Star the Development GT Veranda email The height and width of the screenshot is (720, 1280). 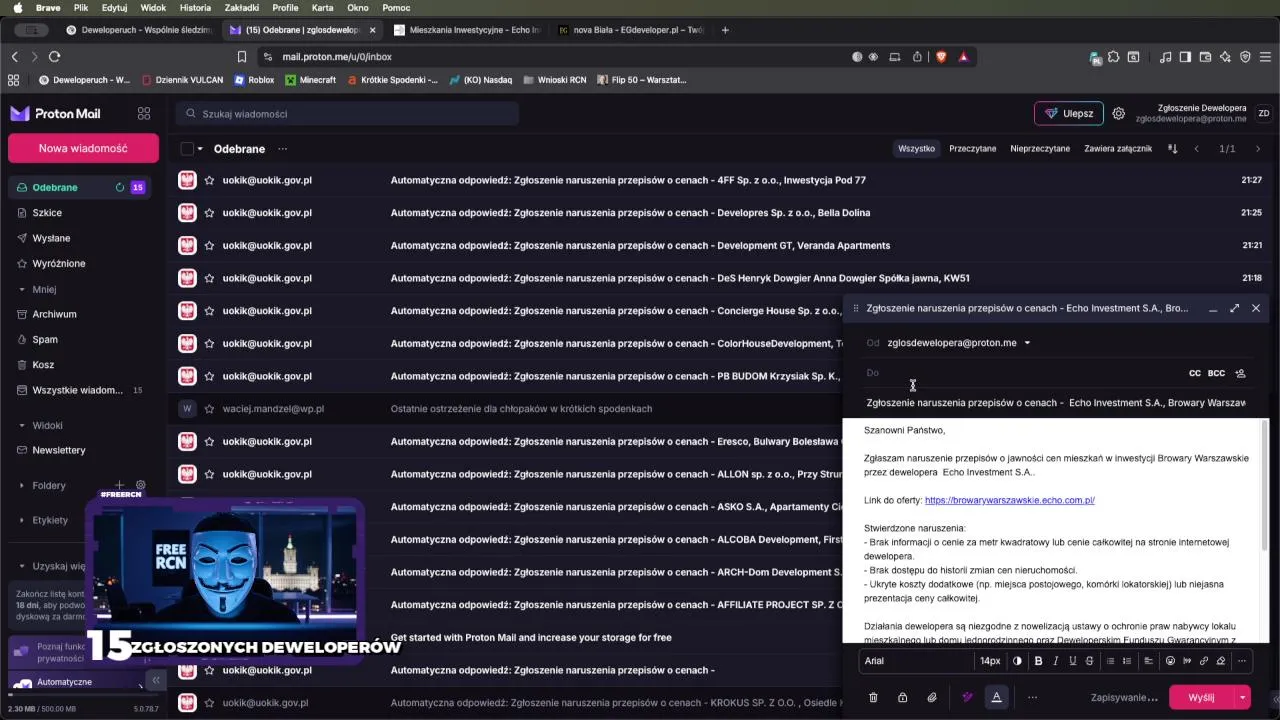pos(209,245)
